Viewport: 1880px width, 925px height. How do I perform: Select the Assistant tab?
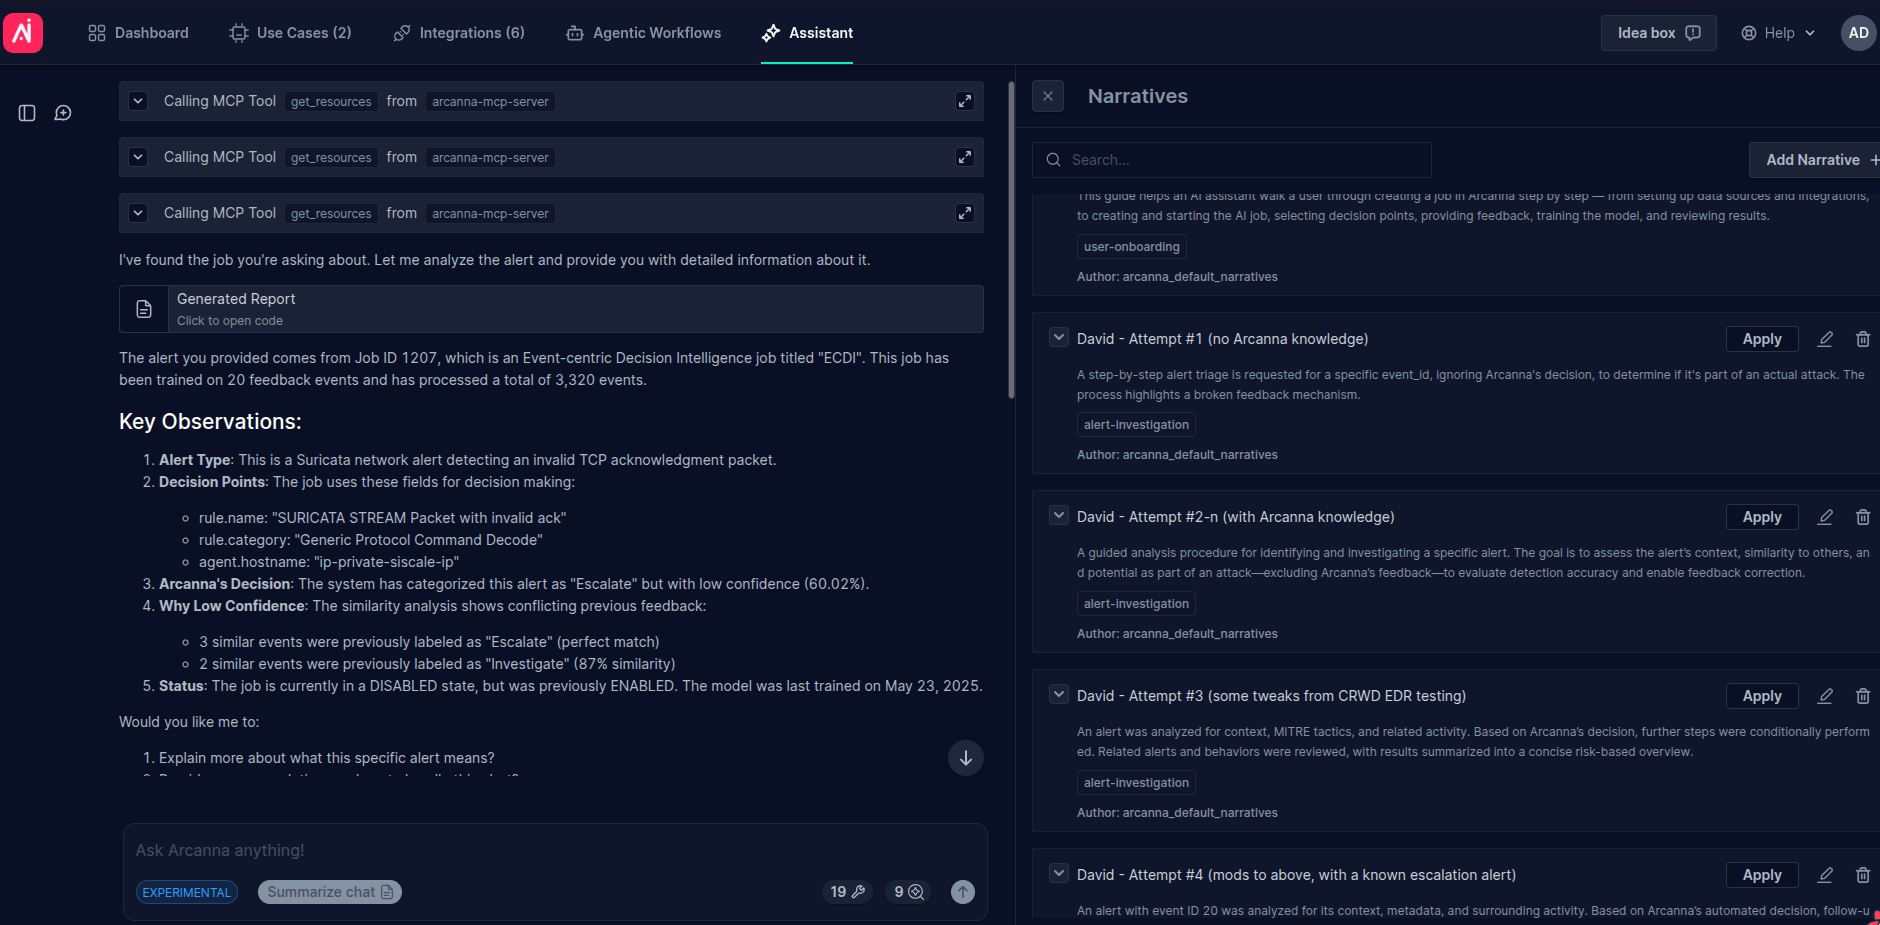807,33
